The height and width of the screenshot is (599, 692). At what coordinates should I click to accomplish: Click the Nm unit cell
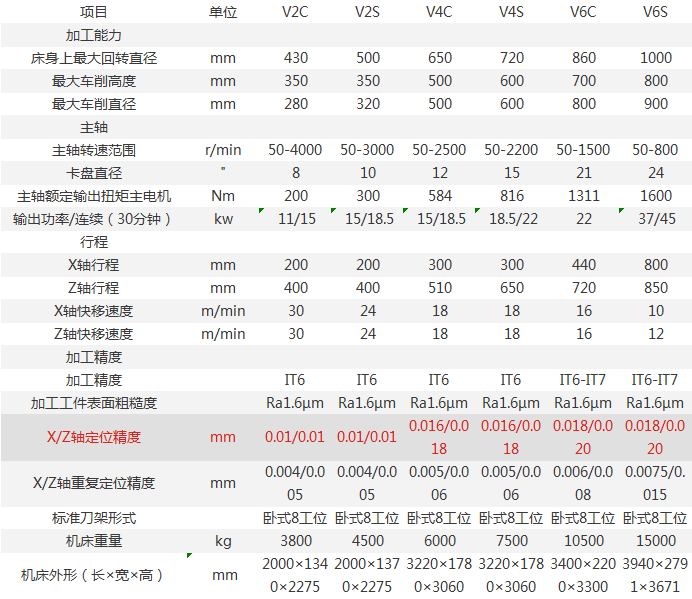pyautogui.click(x=223, y=196)
